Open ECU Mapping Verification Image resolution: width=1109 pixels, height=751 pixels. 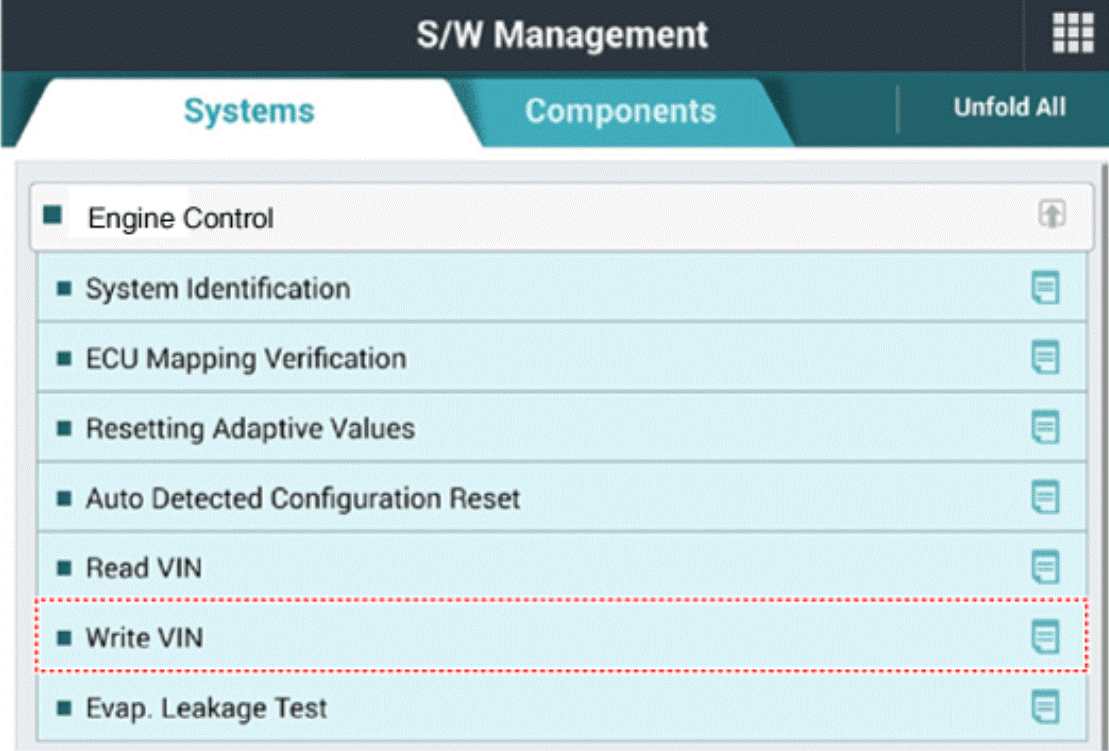tap(245, 358)
